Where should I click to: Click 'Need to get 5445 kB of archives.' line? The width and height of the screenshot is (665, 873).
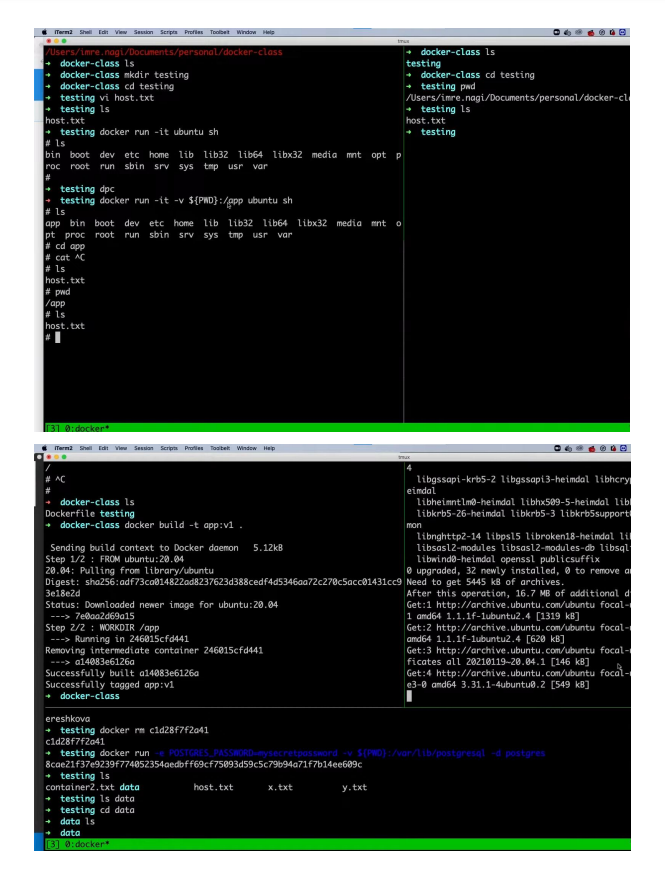click(x=485, y=582)
